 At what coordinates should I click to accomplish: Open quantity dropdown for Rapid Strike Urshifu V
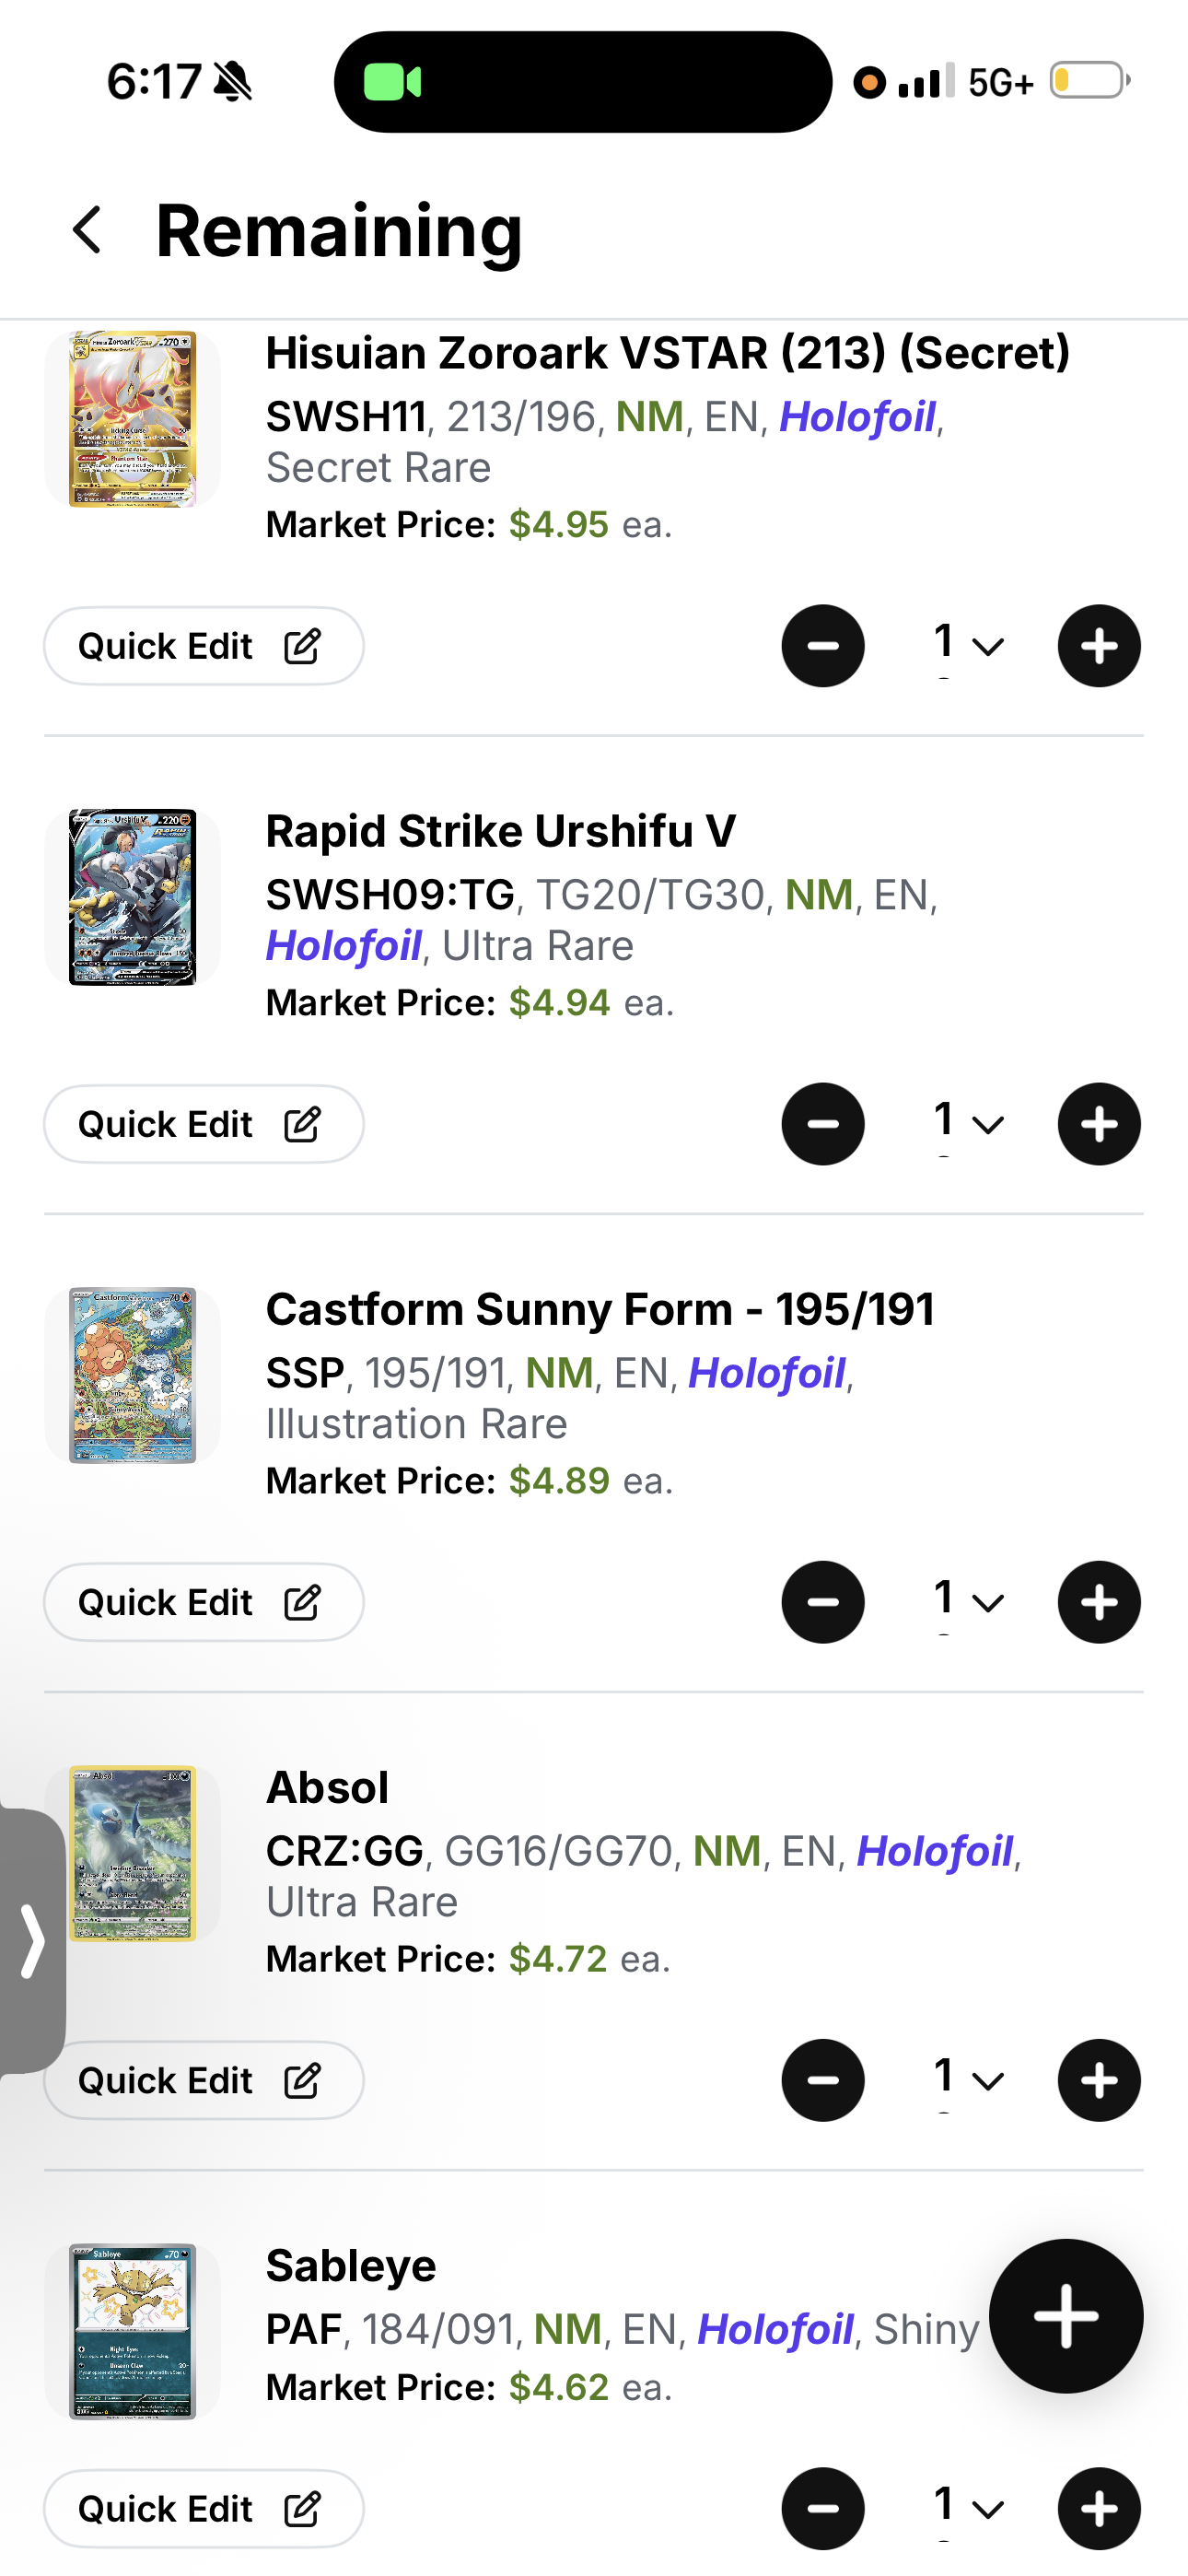click(x=967, y=1123)
